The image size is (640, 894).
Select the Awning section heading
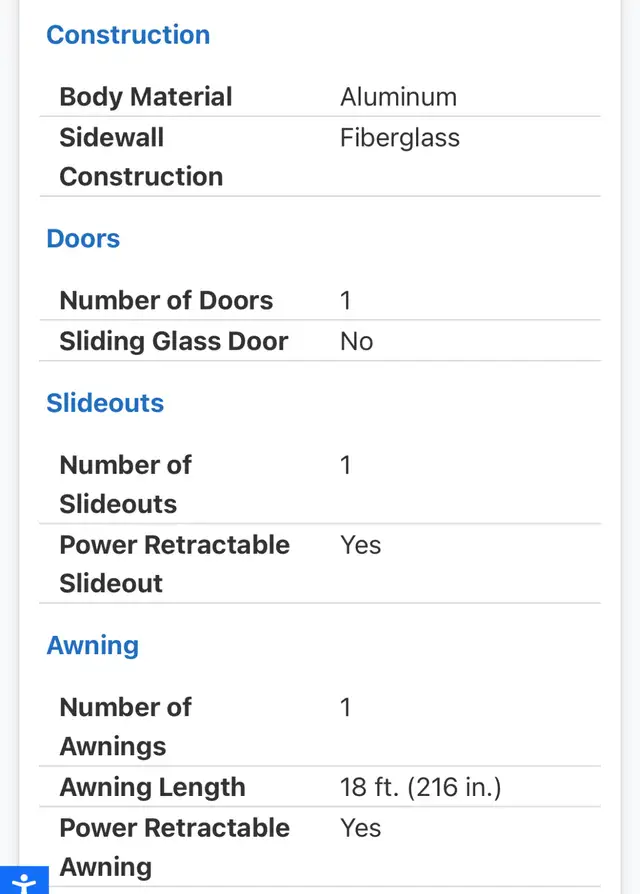coord(93,646)
